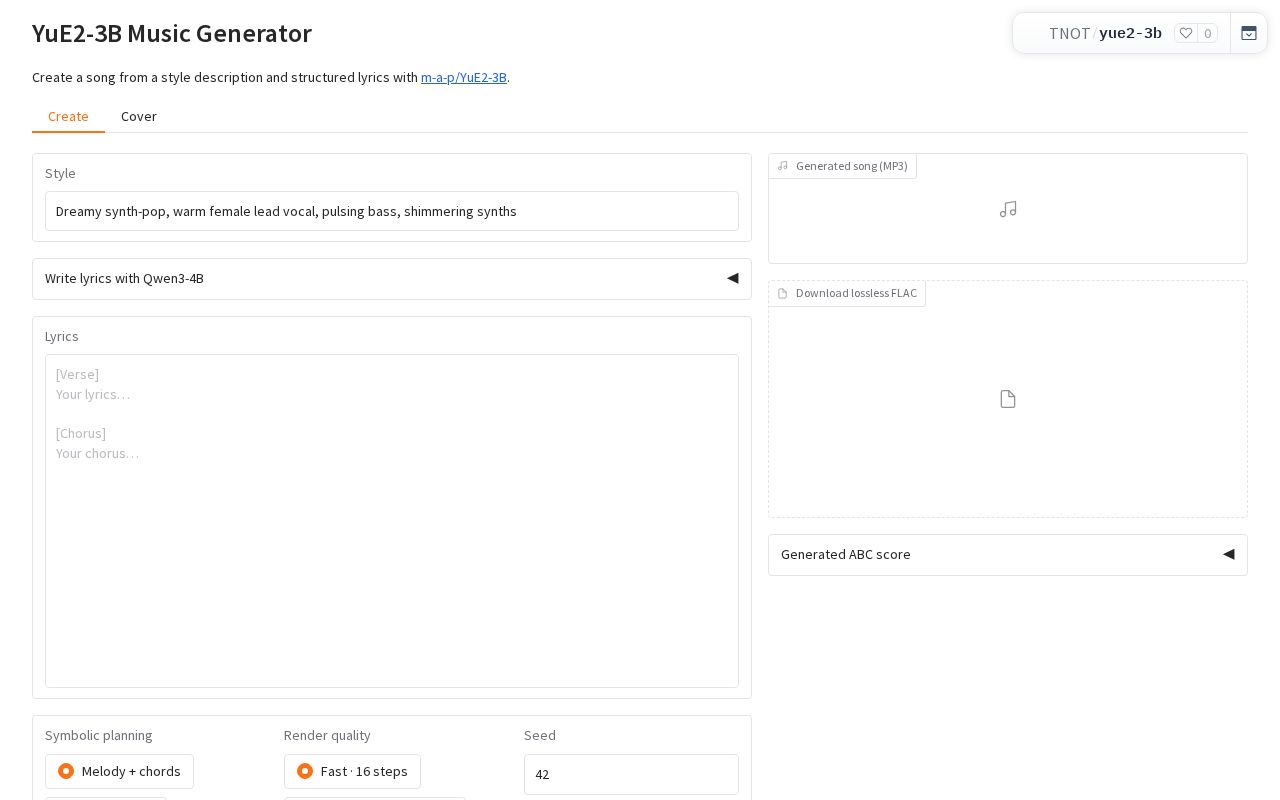Select the Fast · 16 steps option
Image resolution: width=1280 pixels, height=800 pixels.
click(x=352, y=771)
